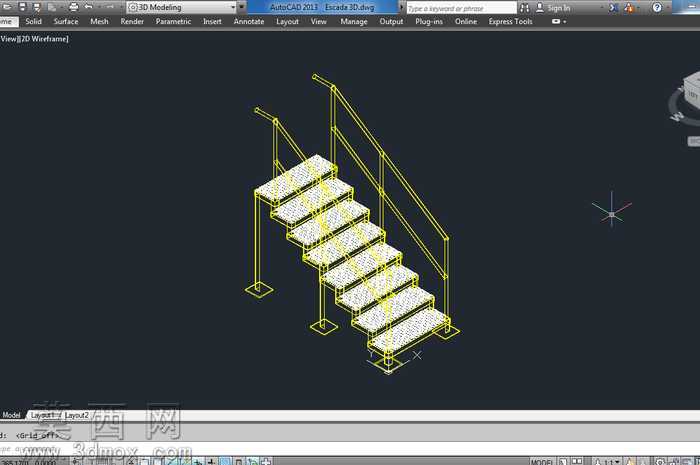
Task: Click the Autodesk 360 triangle icon
Action: [x=629, y=8]
